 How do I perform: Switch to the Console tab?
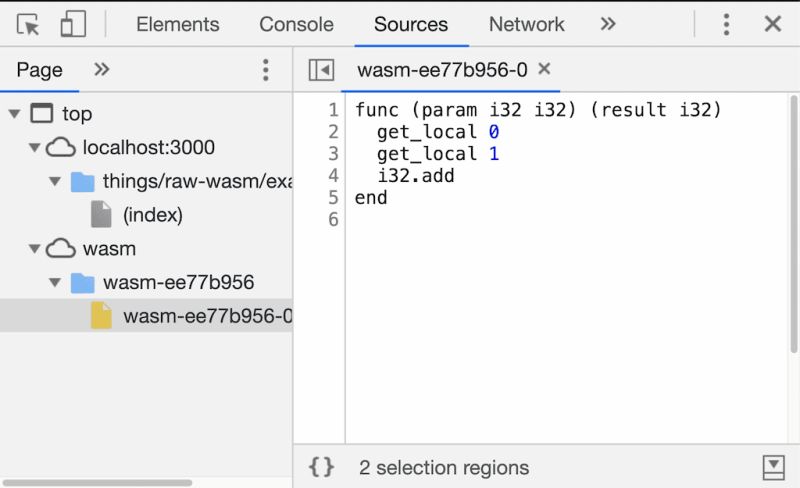tap(296, 24)
